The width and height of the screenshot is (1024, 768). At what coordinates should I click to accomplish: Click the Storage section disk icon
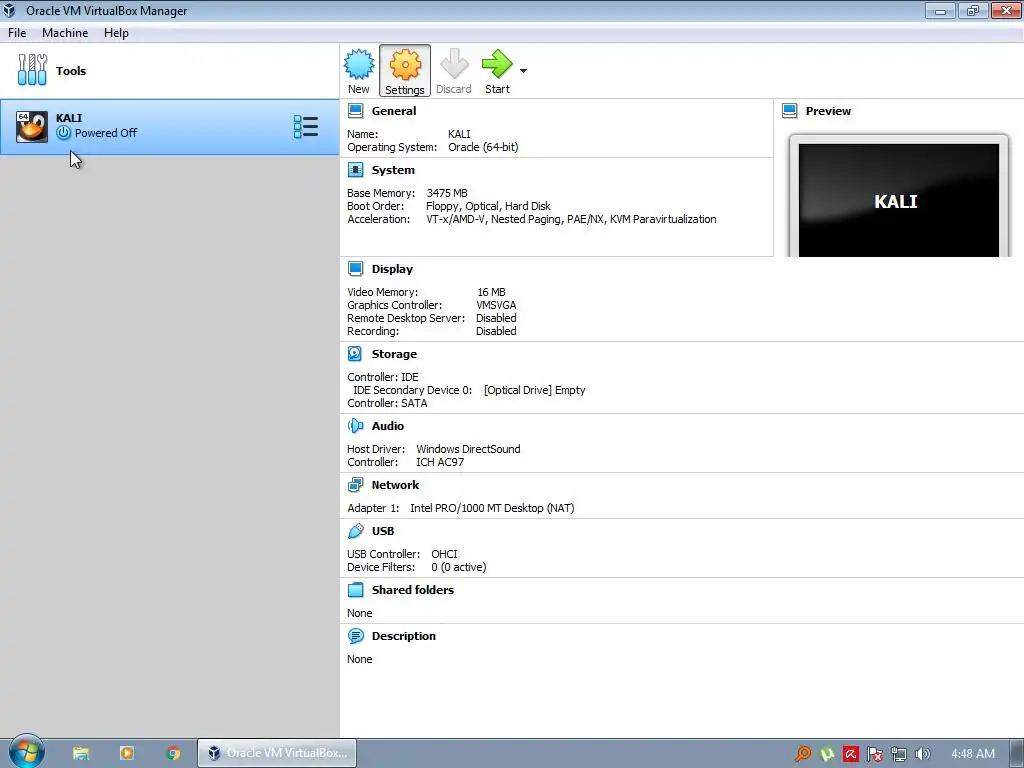click(355, 354)
